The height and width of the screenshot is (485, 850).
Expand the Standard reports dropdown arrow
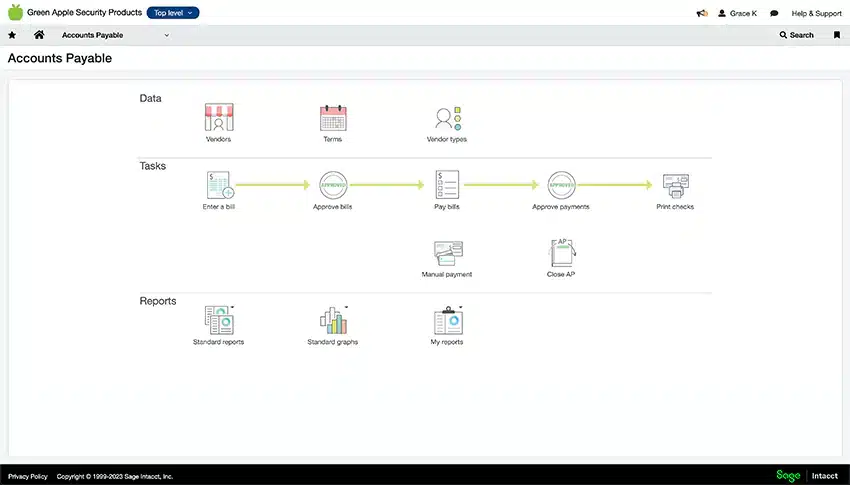click(x=233, y=307)
